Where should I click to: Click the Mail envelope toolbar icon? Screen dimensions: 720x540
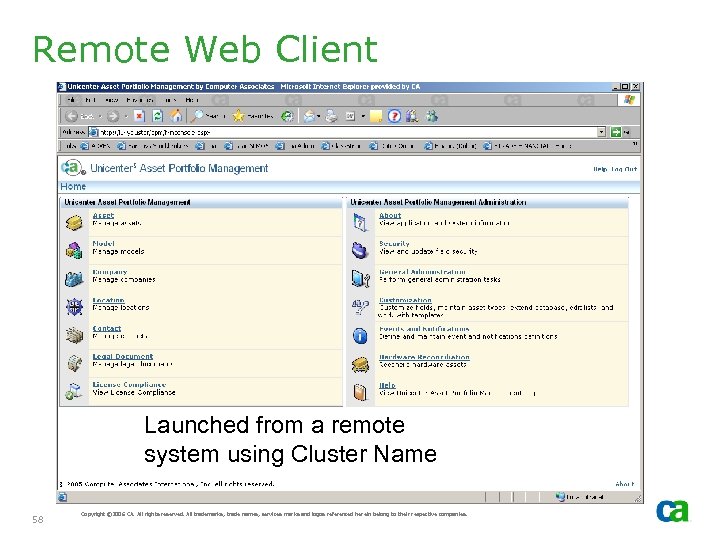click(x=309, y=116)
